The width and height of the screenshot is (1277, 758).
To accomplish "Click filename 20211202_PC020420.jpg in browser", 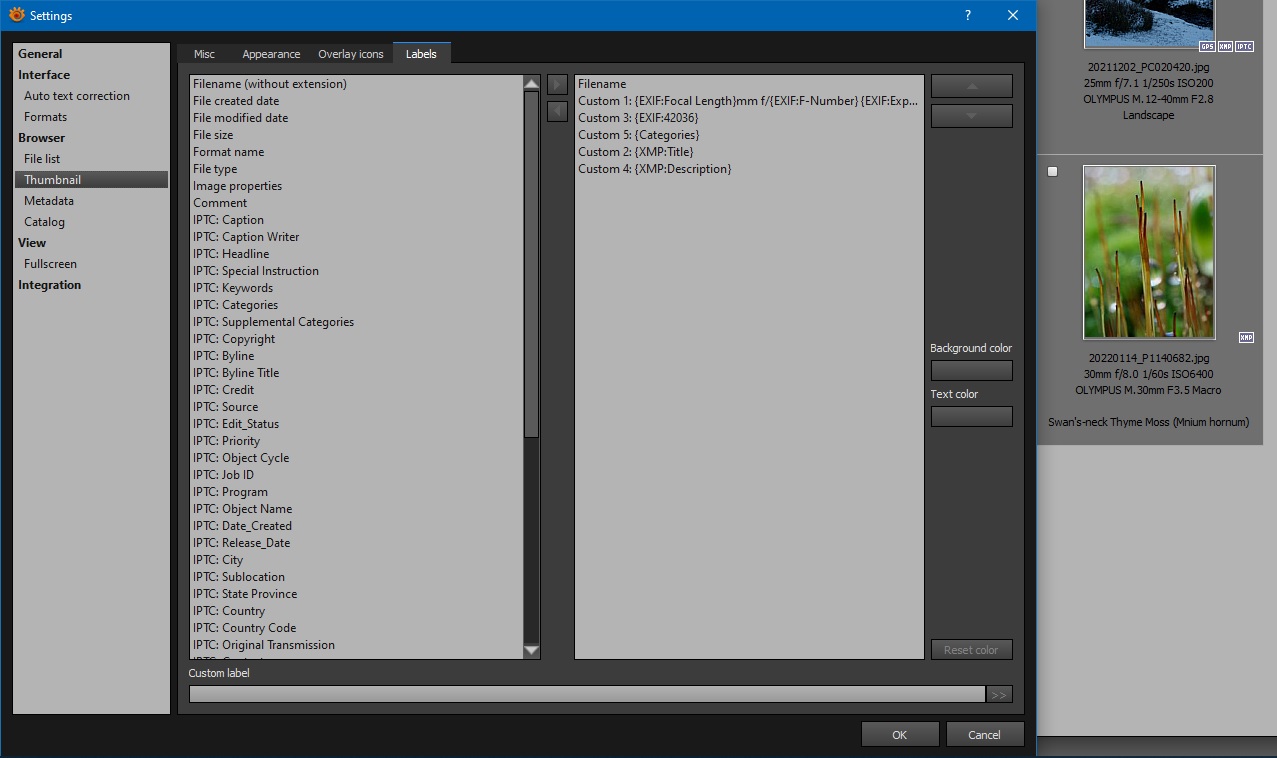I will click(x=1149, y=67).
